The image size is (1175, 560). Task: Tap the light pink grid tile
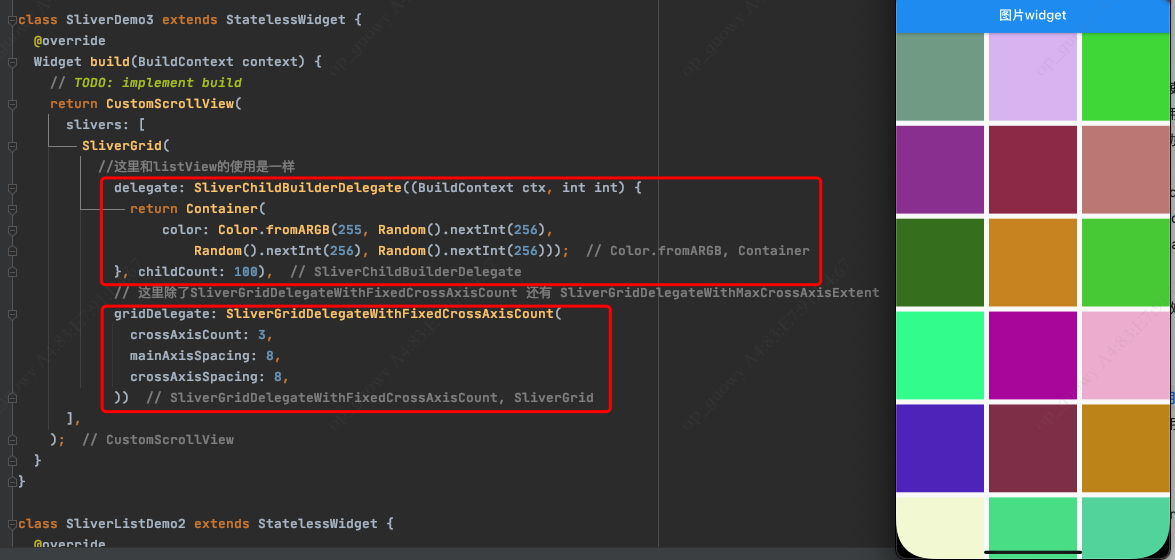1126,355
